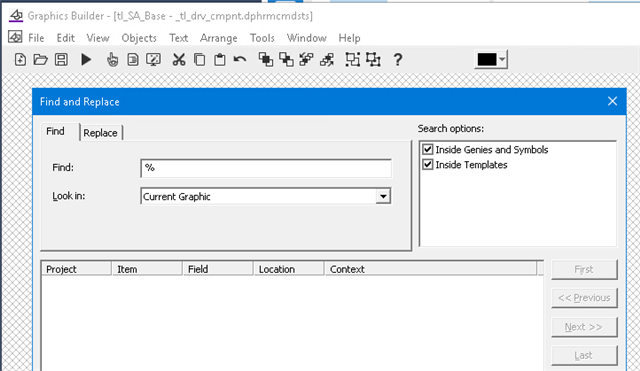Open the Tools menu
Image resolution: width=640 pixels, height=371 pixels.
coord(262,38)
